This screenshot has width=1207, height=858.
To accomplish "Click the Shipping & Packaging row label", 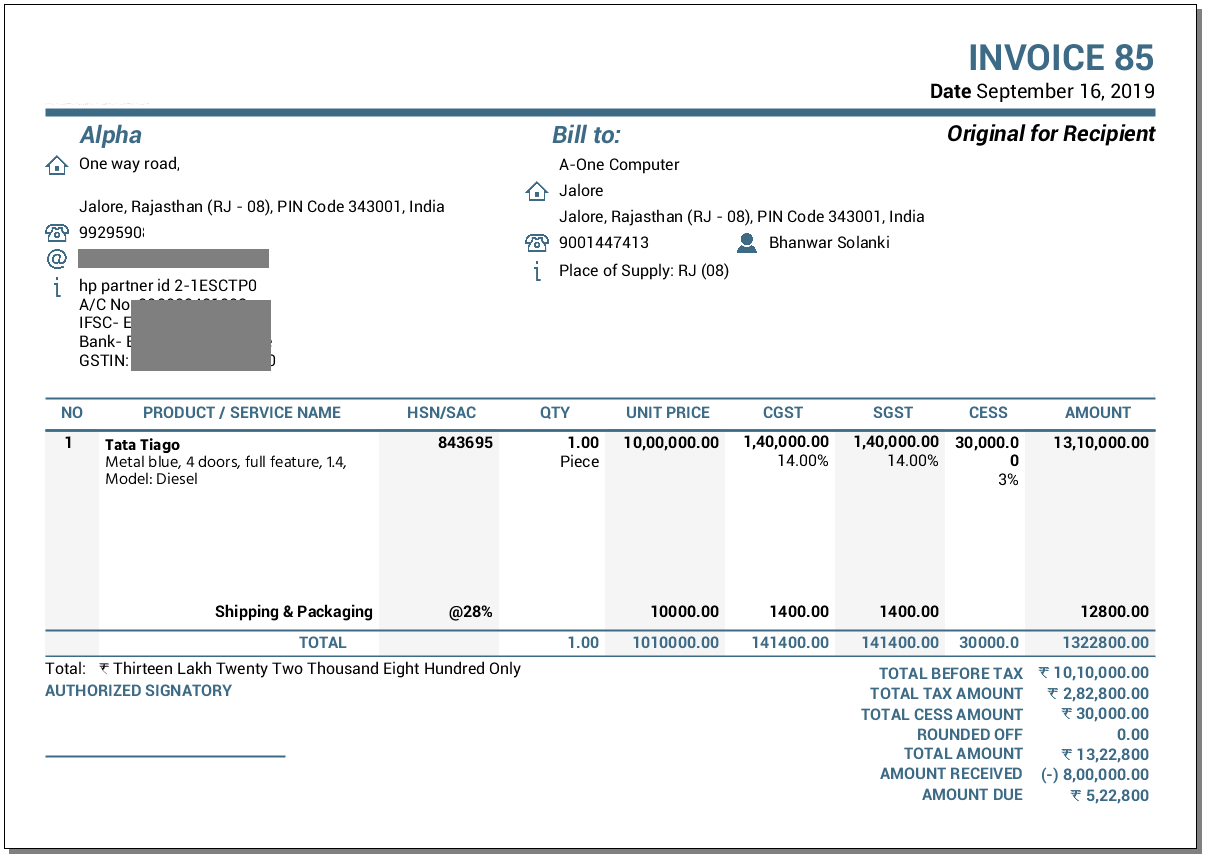I will pos(293,612).
